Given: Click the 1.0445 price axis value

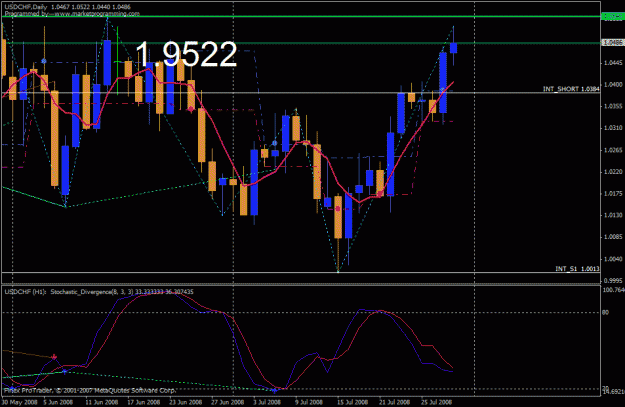Looking at the screenshot, I should 613,63.
